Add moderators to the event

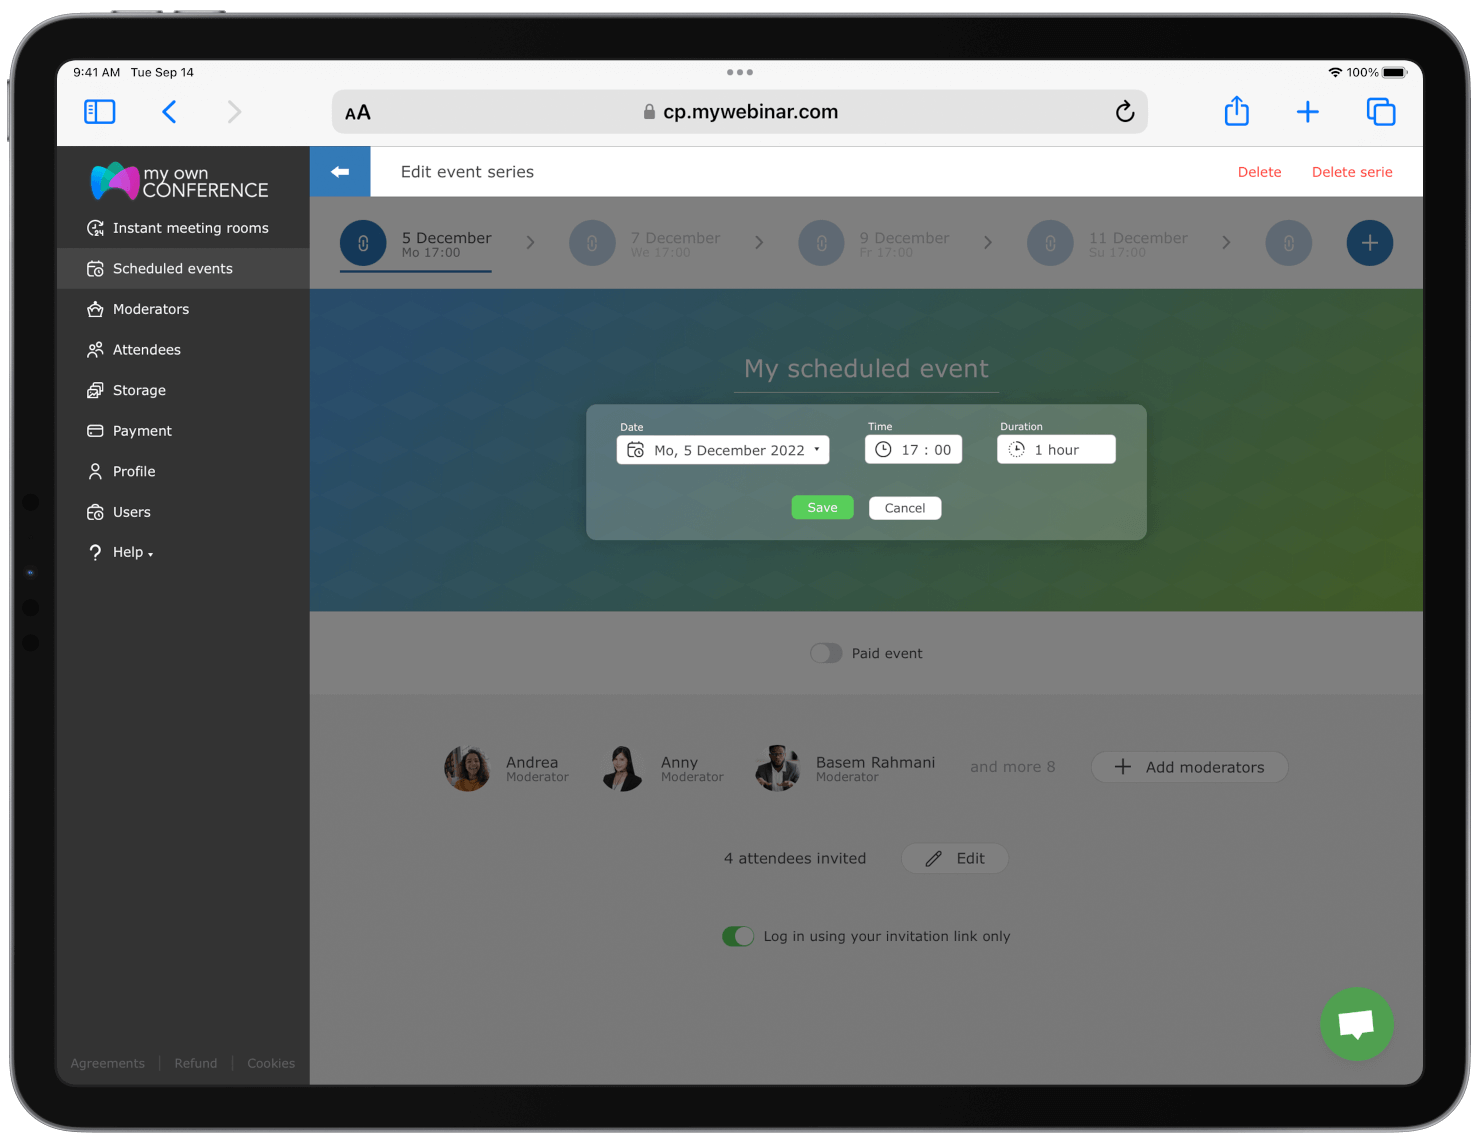pyautogui.click(x=1189, y=767)
